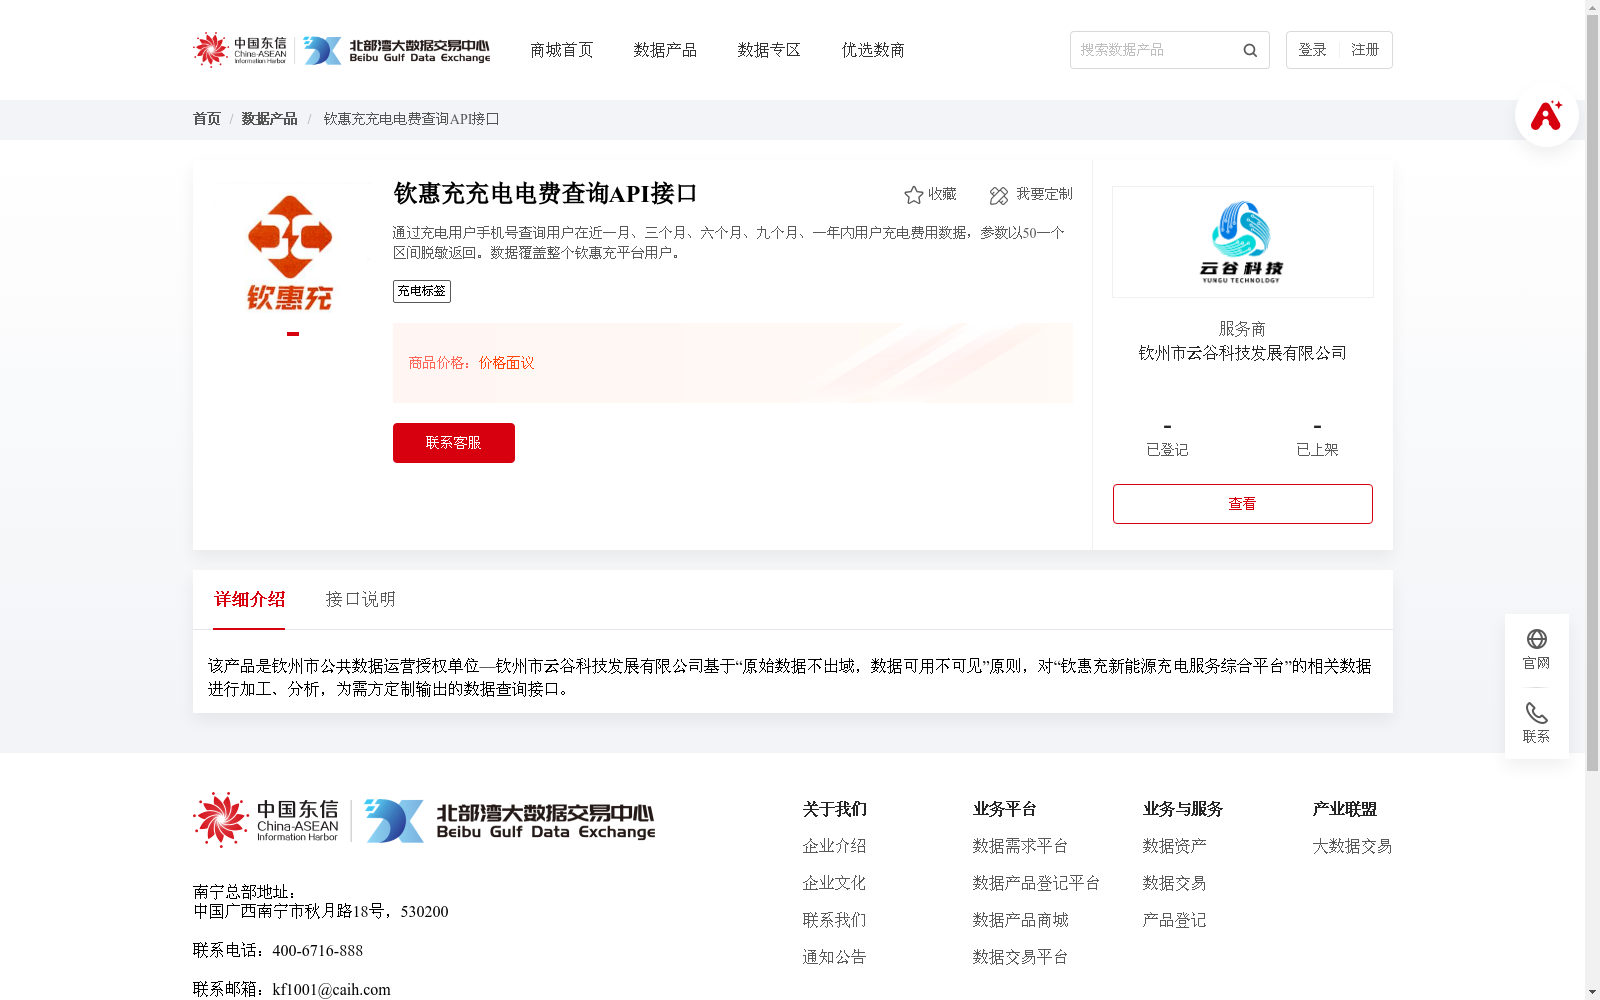
Task: Click the 注册 register link
Action: [1365, 50]
